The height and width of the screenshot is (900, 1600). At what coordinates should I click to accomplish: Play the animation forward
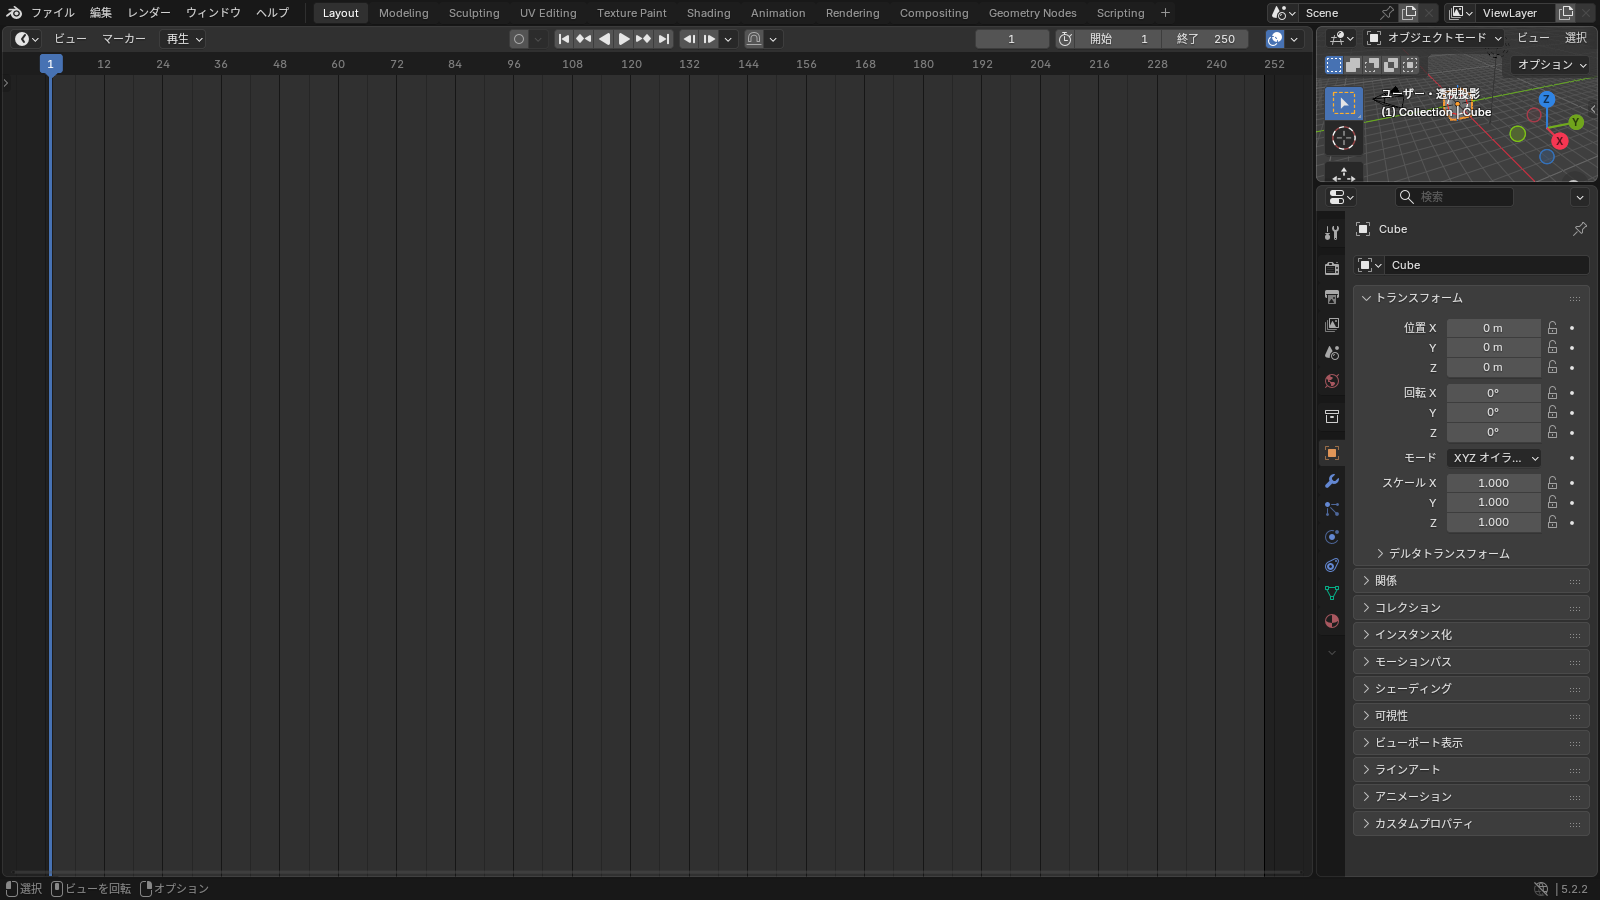(x=624, y=39)
